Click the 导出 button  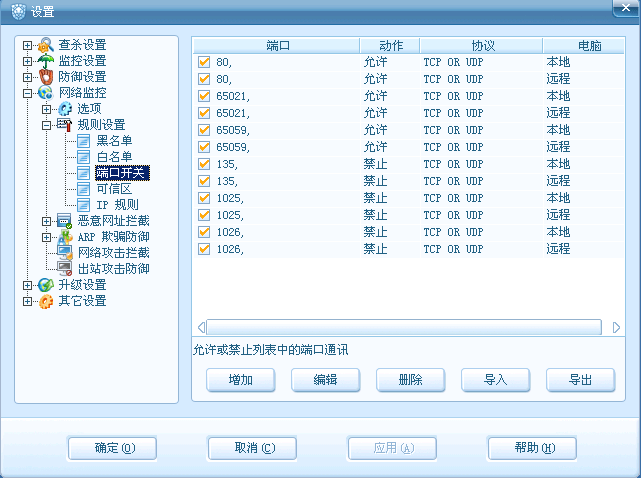pyautogui.click(x=580, y=380)
